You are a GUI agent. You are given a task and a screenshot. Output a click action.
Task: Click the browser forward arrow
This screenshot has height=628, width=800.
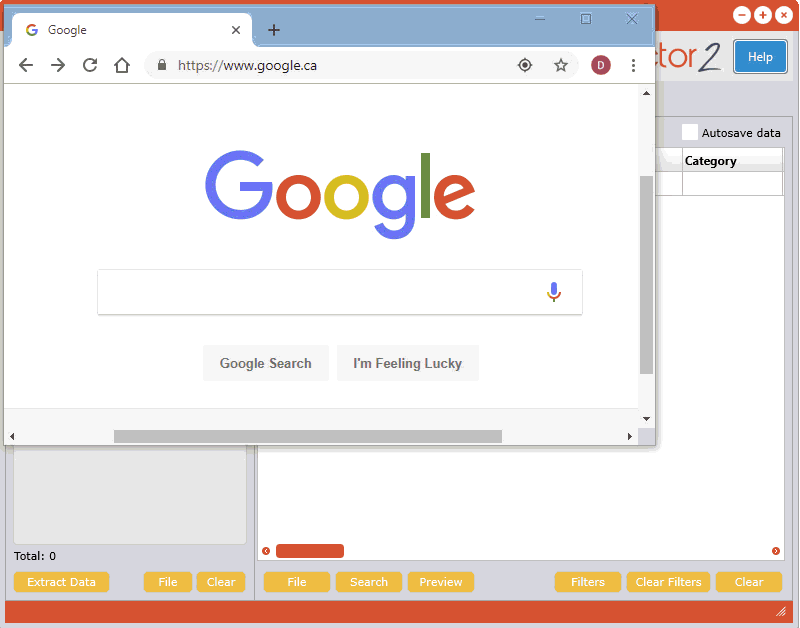[58, 65]
